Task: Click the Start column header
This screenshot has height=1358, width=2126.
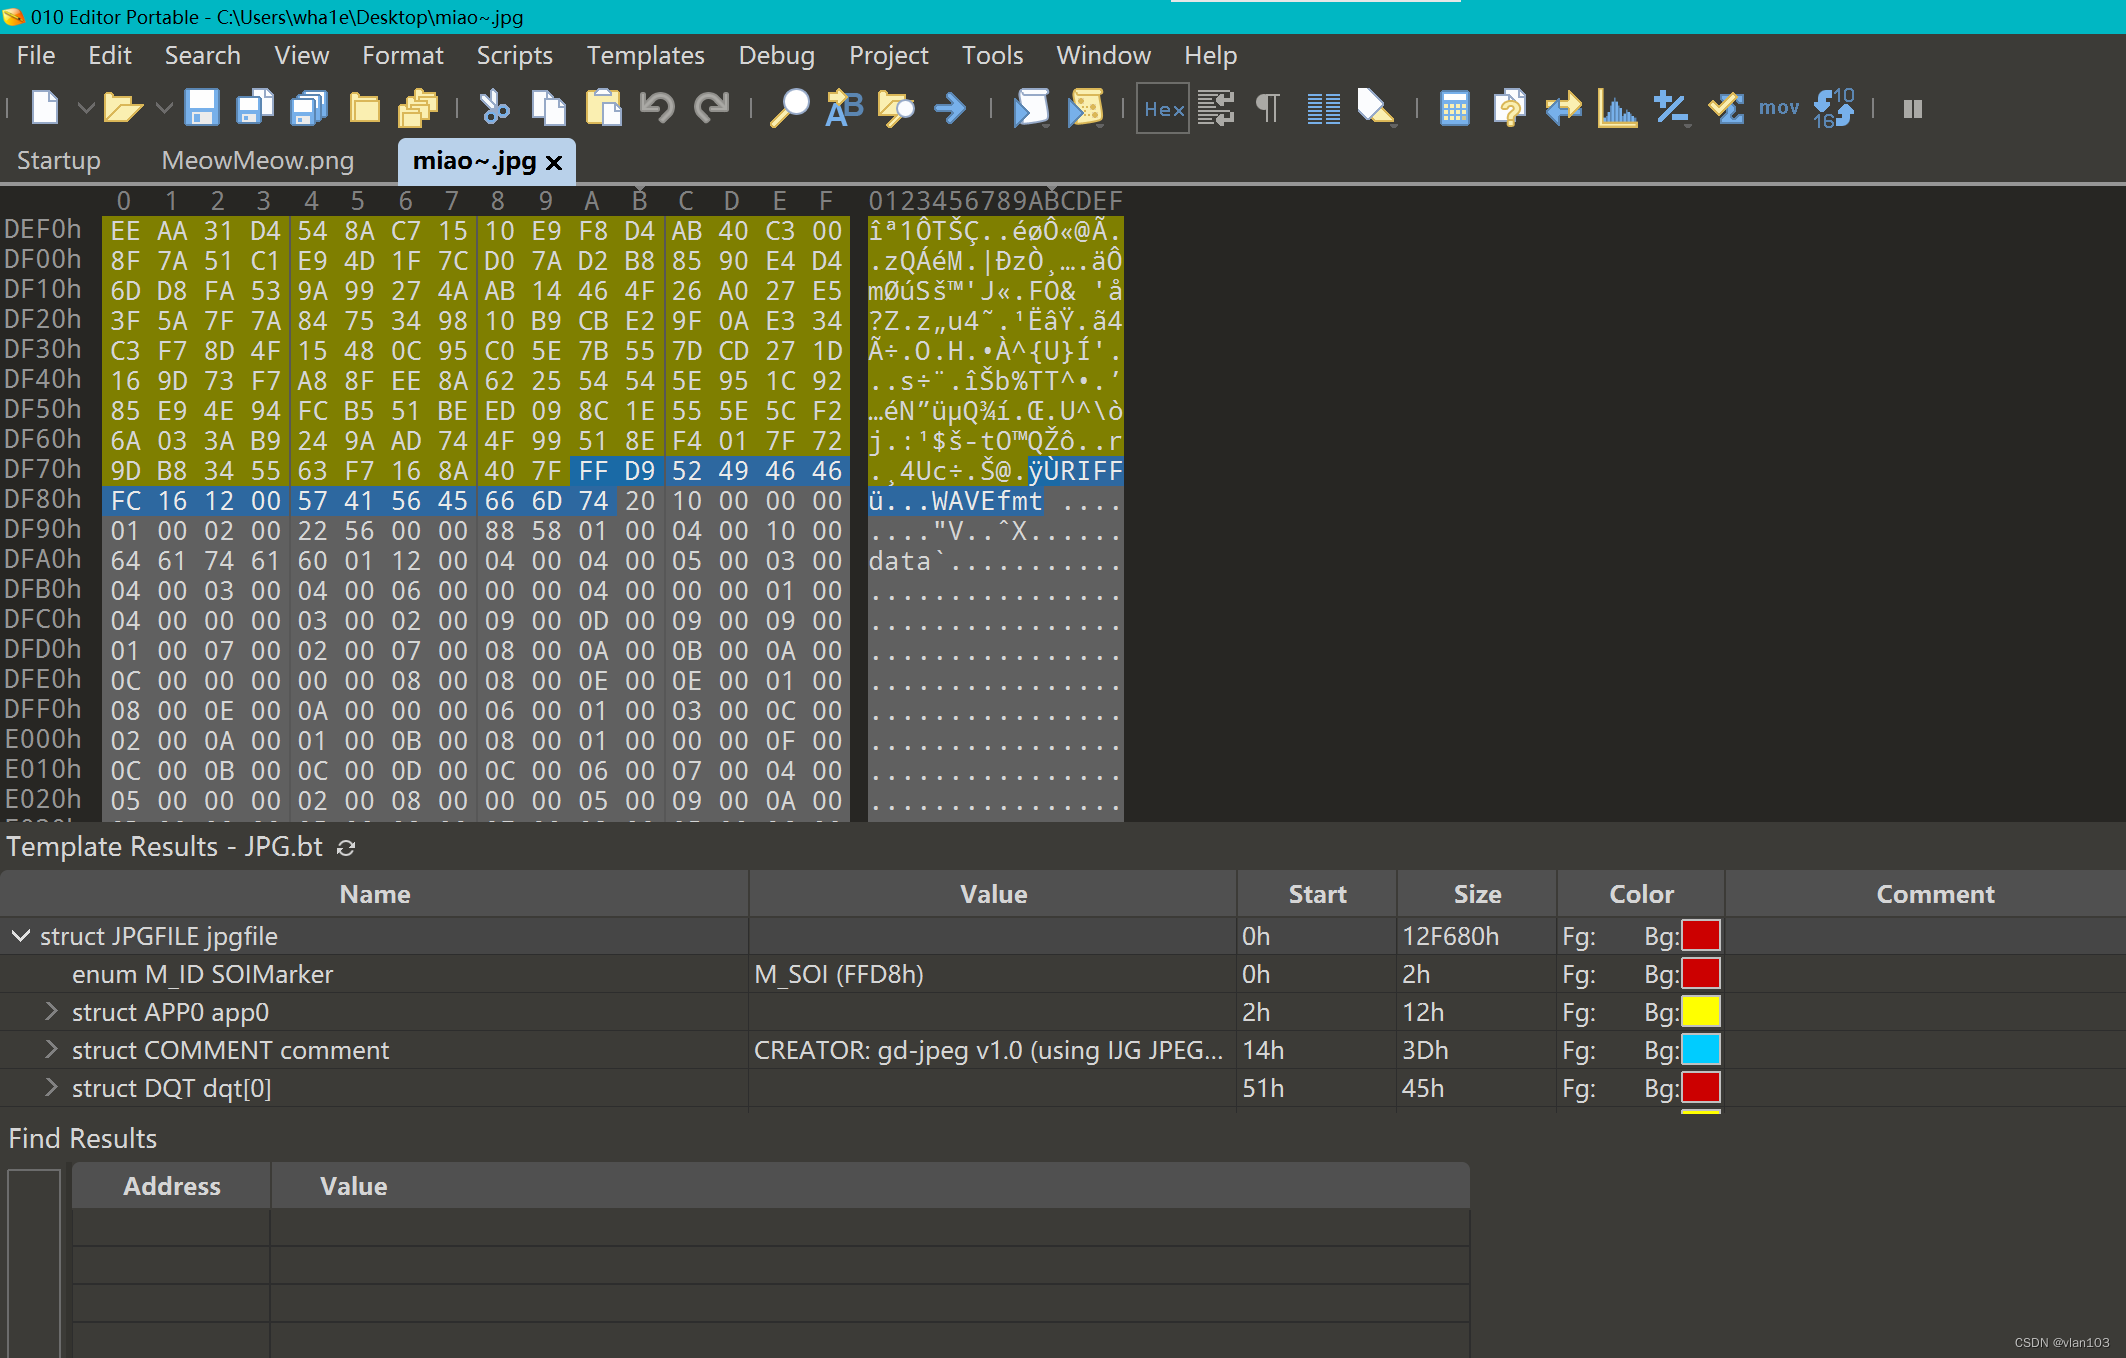Action: (x=1317, y=894)
